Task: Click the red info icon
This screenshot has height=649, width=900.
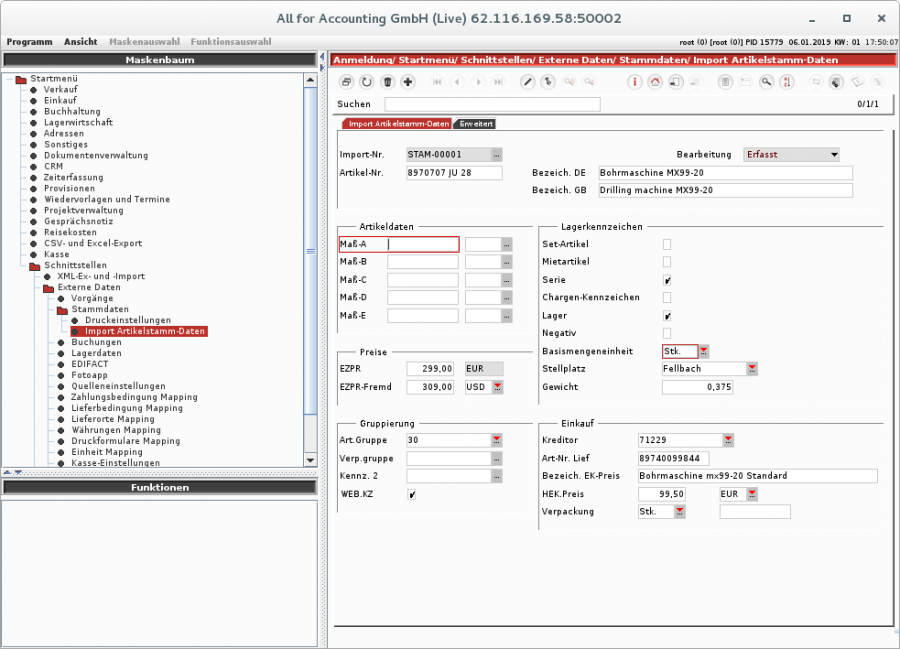Action: 634,82
